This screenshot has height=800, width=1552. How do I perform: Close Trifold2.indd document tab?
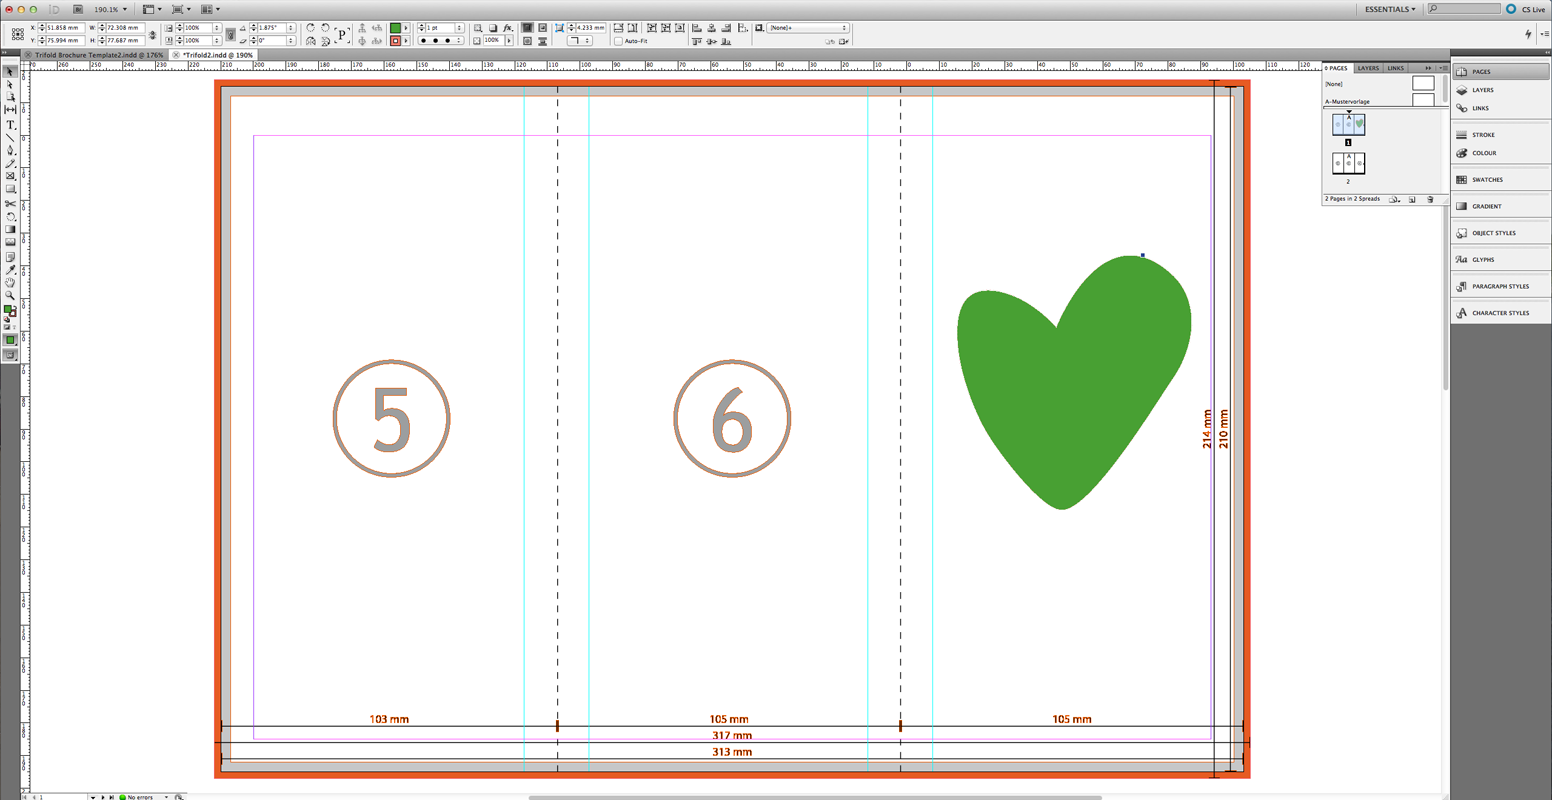(x=176, y=55)
